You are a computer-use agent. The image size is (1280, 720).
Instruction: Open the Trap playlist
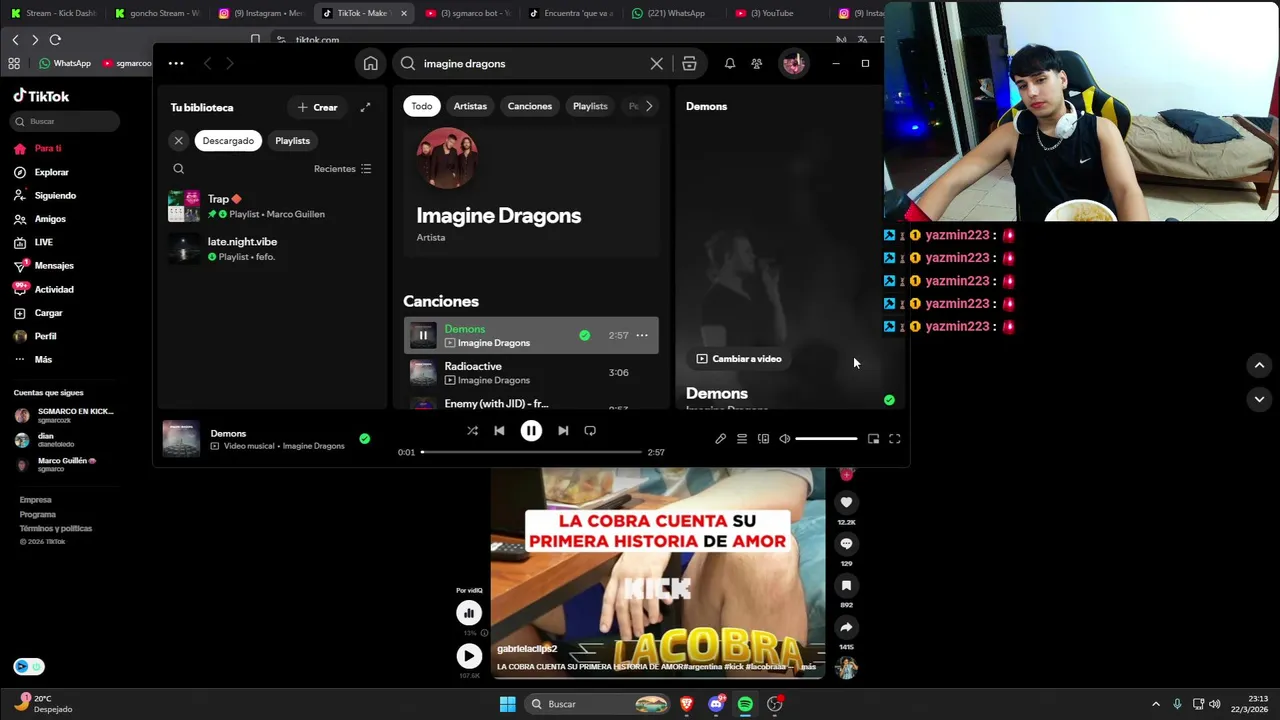click(x=270, y=206)
